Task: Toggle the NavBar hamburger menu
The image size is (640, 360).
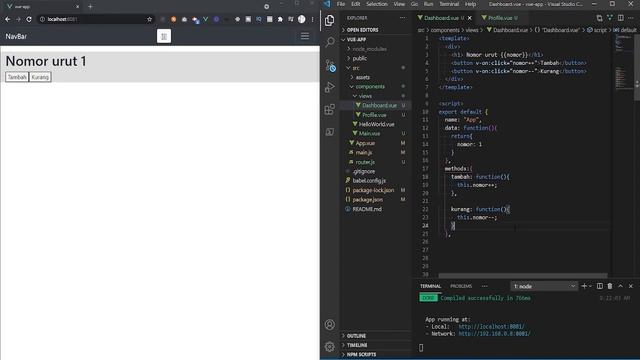Action: tap(305, 36)
